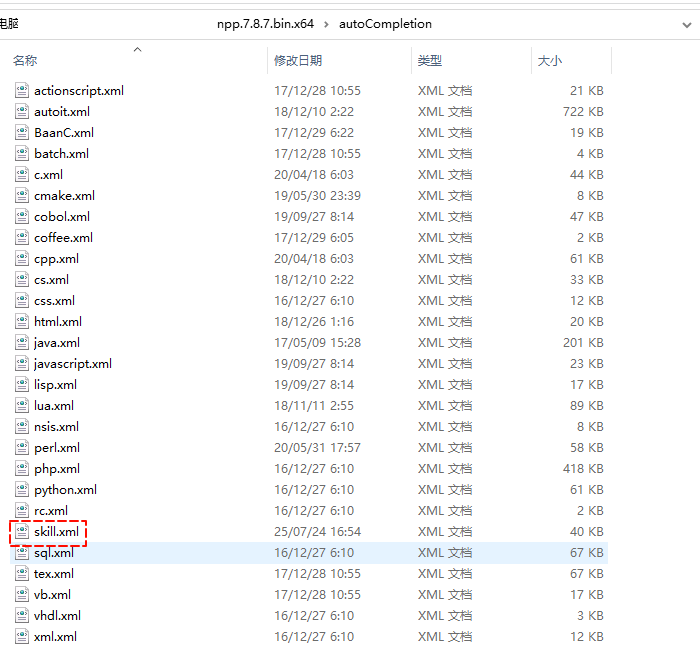Image resolution: width=700 pixels, height=659 pixels.
Task: Select the java.xml file name
Action: 57,343
